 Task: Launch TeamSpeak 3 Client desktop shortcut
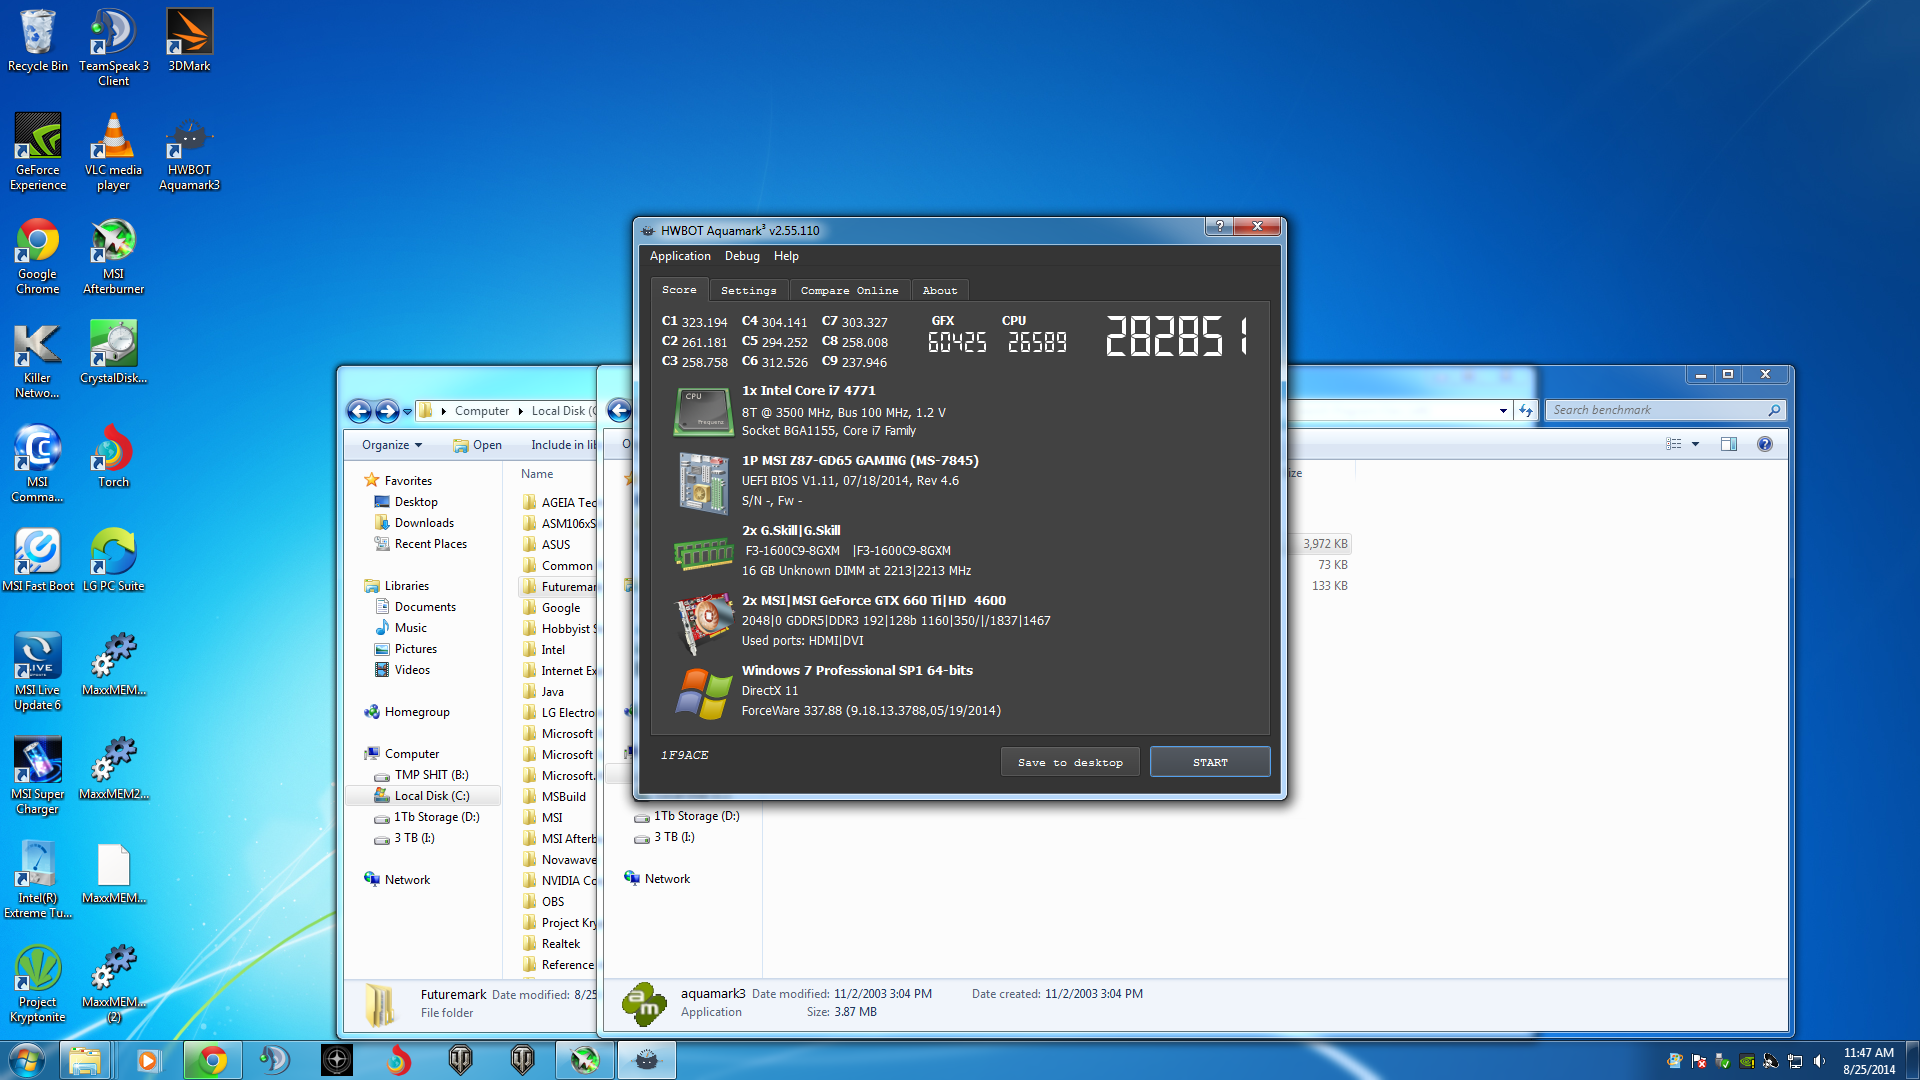click(x=113, y=46)
